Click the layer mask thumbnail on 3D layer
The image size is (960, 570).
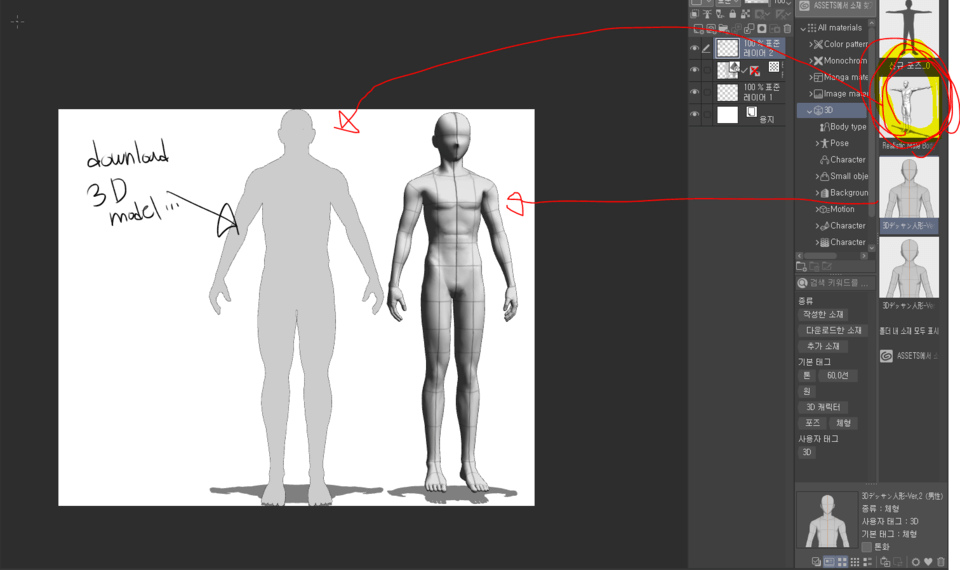[x=774, y=67]
